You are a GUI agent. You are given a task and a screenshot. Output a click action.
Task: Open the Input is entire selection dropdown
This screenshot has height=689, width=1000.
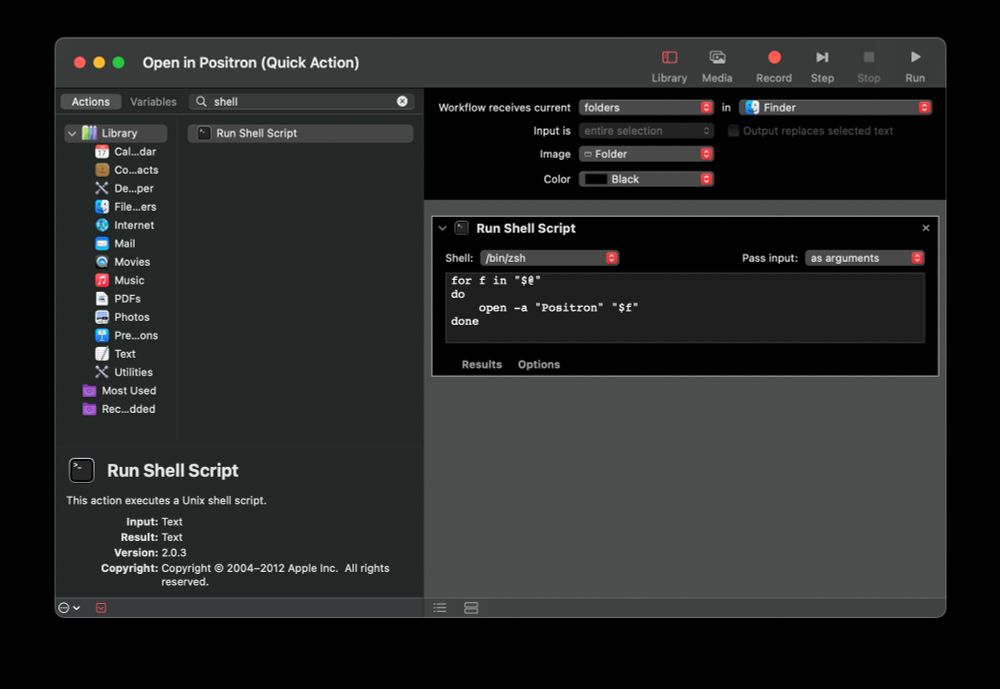646,131
